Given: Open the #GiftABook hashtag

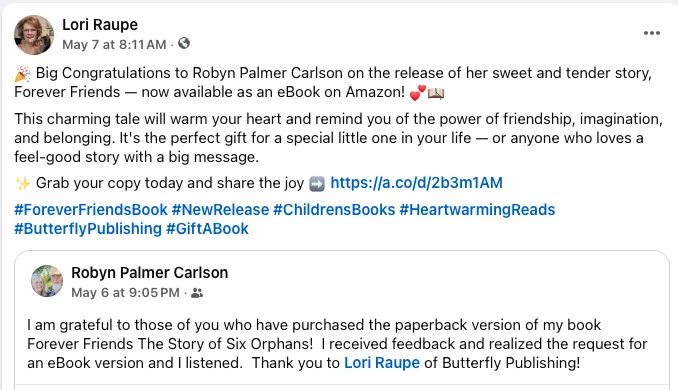Looking at the screenshot, I should (x=208, y=229).
